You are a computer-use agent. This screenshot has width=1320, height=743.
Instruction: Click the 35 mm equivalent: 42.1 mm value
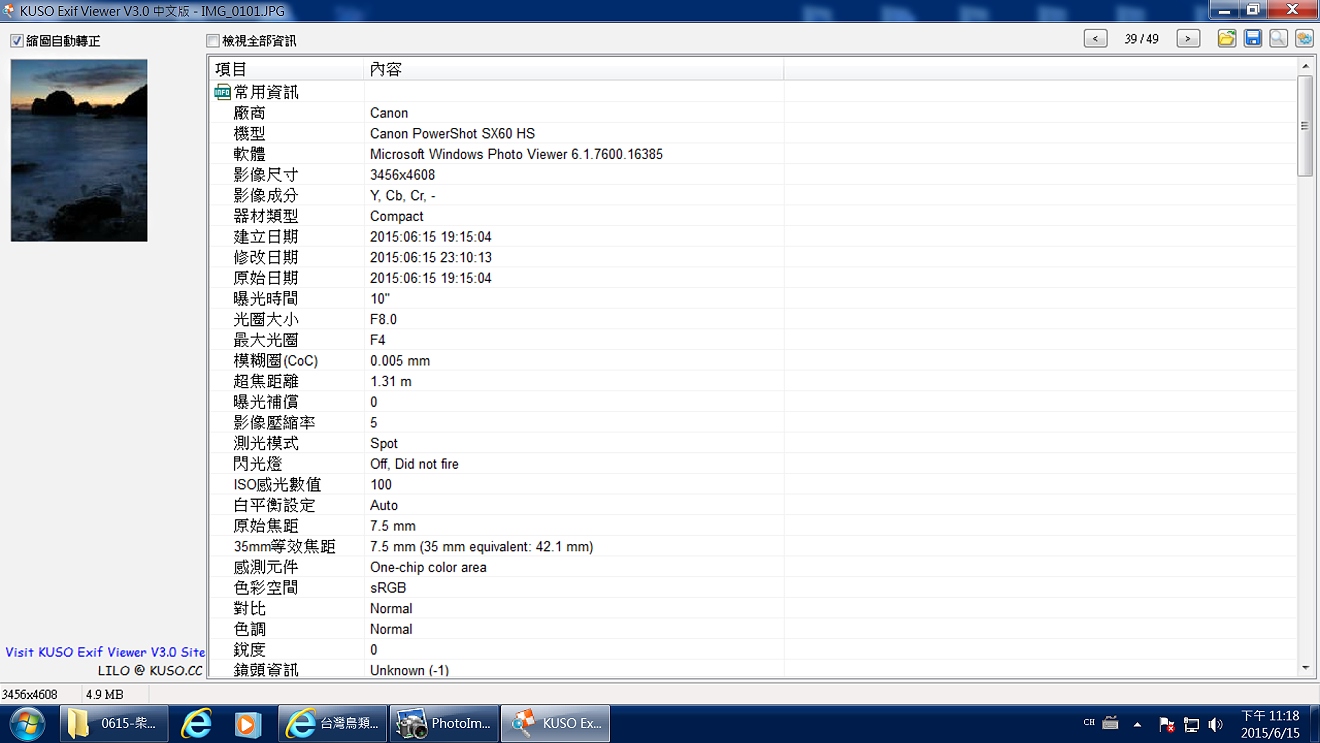481,547
